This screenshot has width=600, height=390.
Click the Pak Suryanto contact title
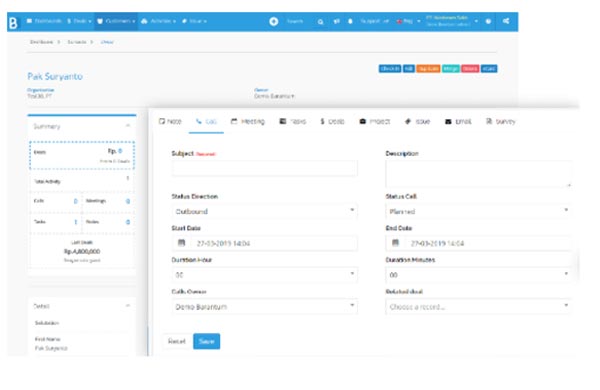[x=55, y=77]
